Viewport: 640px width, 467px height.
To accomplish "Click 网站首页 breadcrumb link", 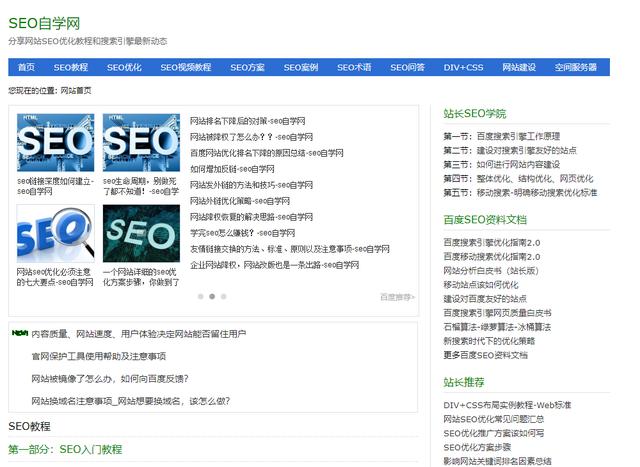I will click(x=76, y=91).
